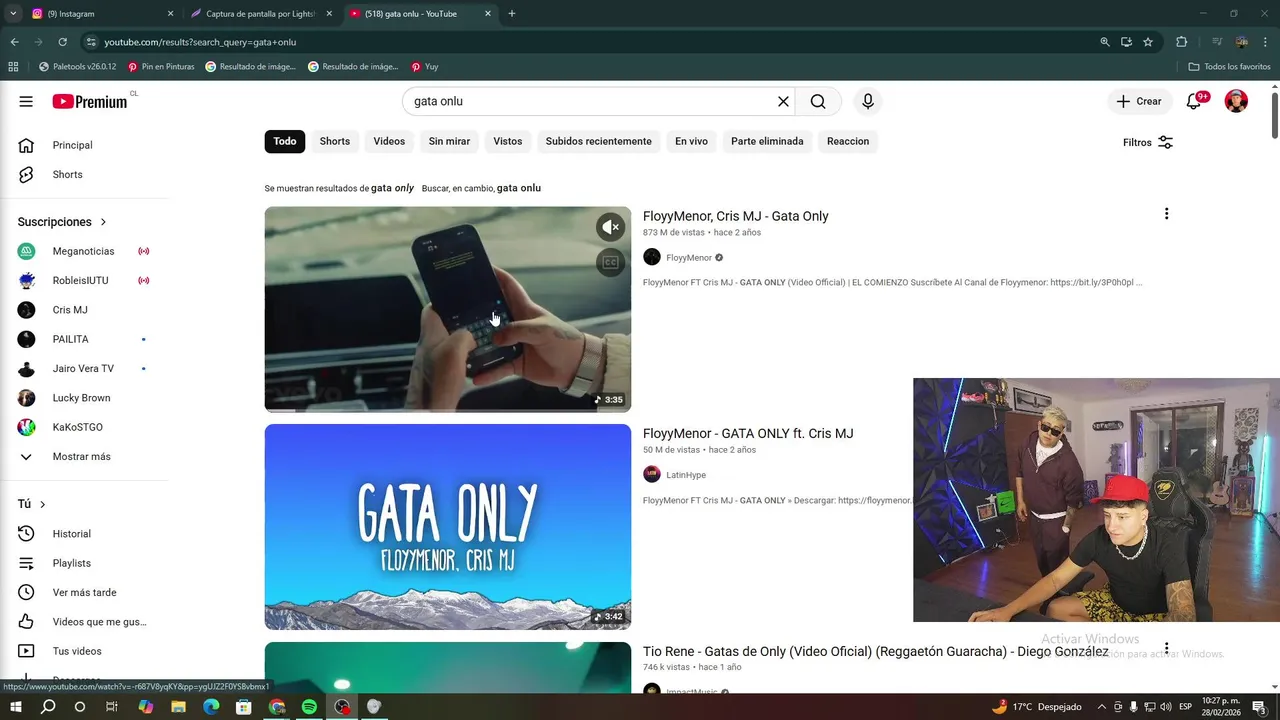Open Chrome extensions puzzle icon
Viewport: 1280px width, 720px height.
click(x=1181, y=42)
